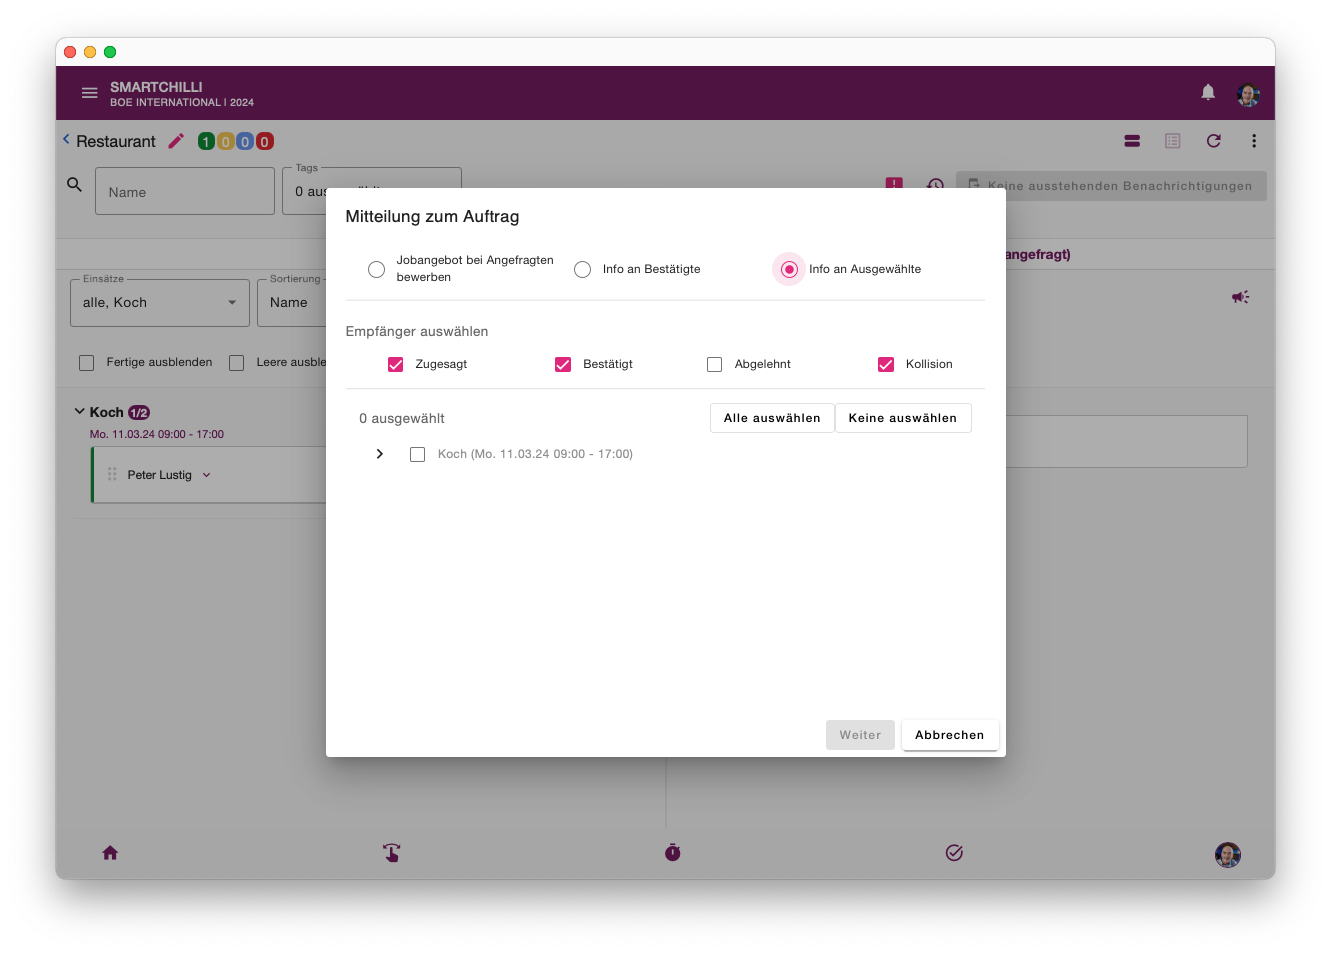1331x953 pixels.
Task: Click the refresh icon in the toolbar
Action: (1213, 141)
